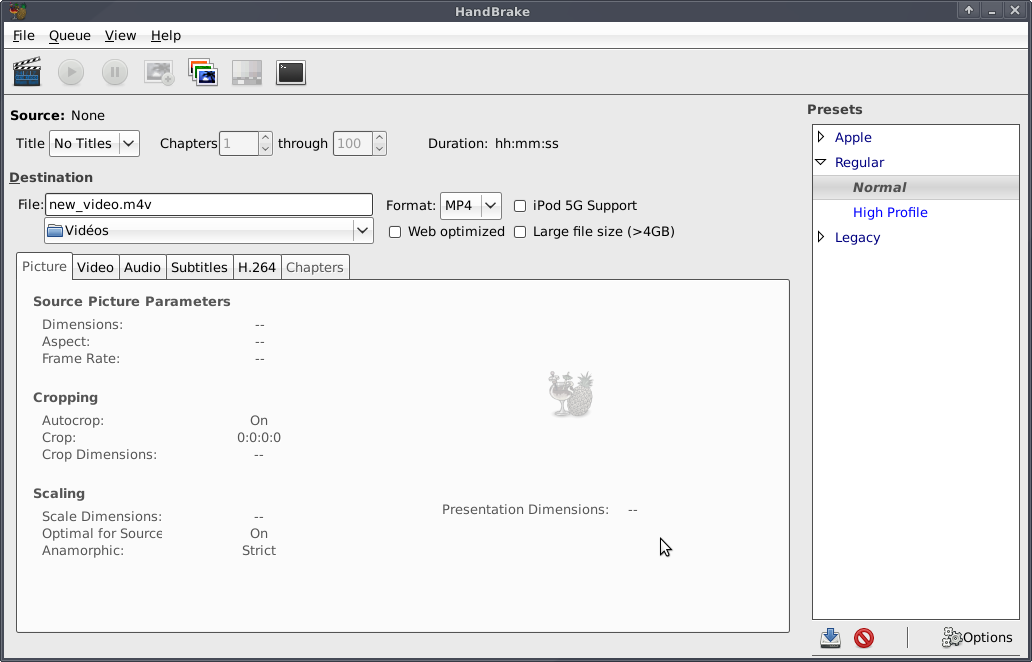The image size is (1032, 662).
Task: Click the end chapter number field
Action: click(x=353, y=143)
